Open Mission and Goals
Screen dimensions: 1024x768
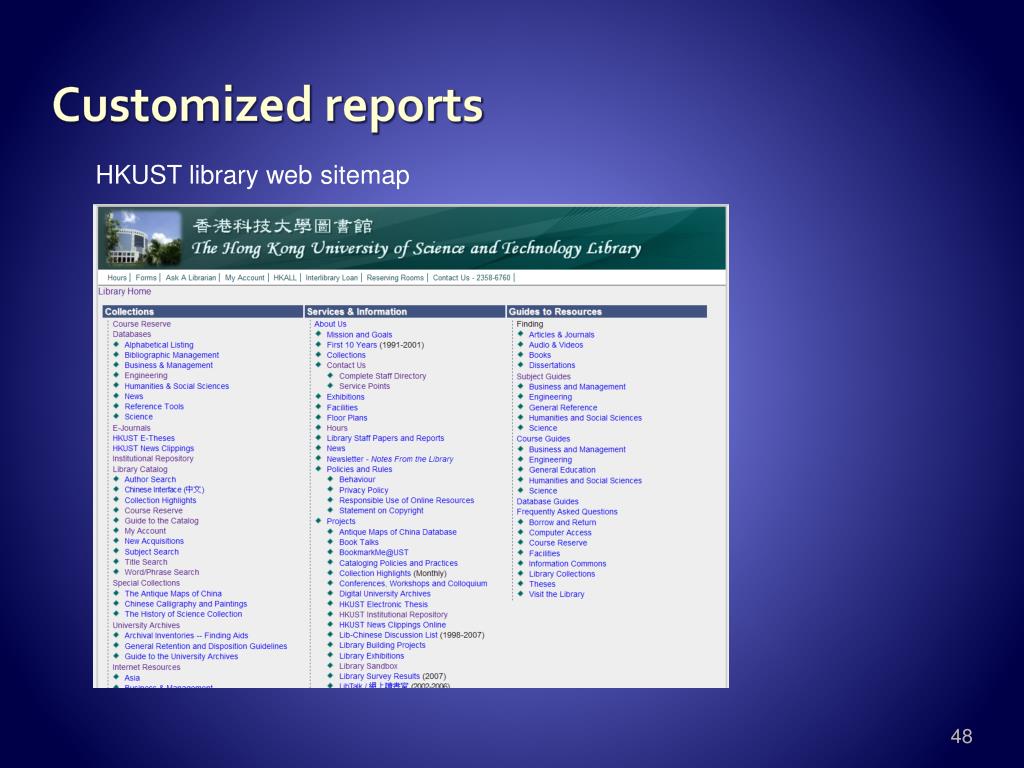click(x=359, y=334)
